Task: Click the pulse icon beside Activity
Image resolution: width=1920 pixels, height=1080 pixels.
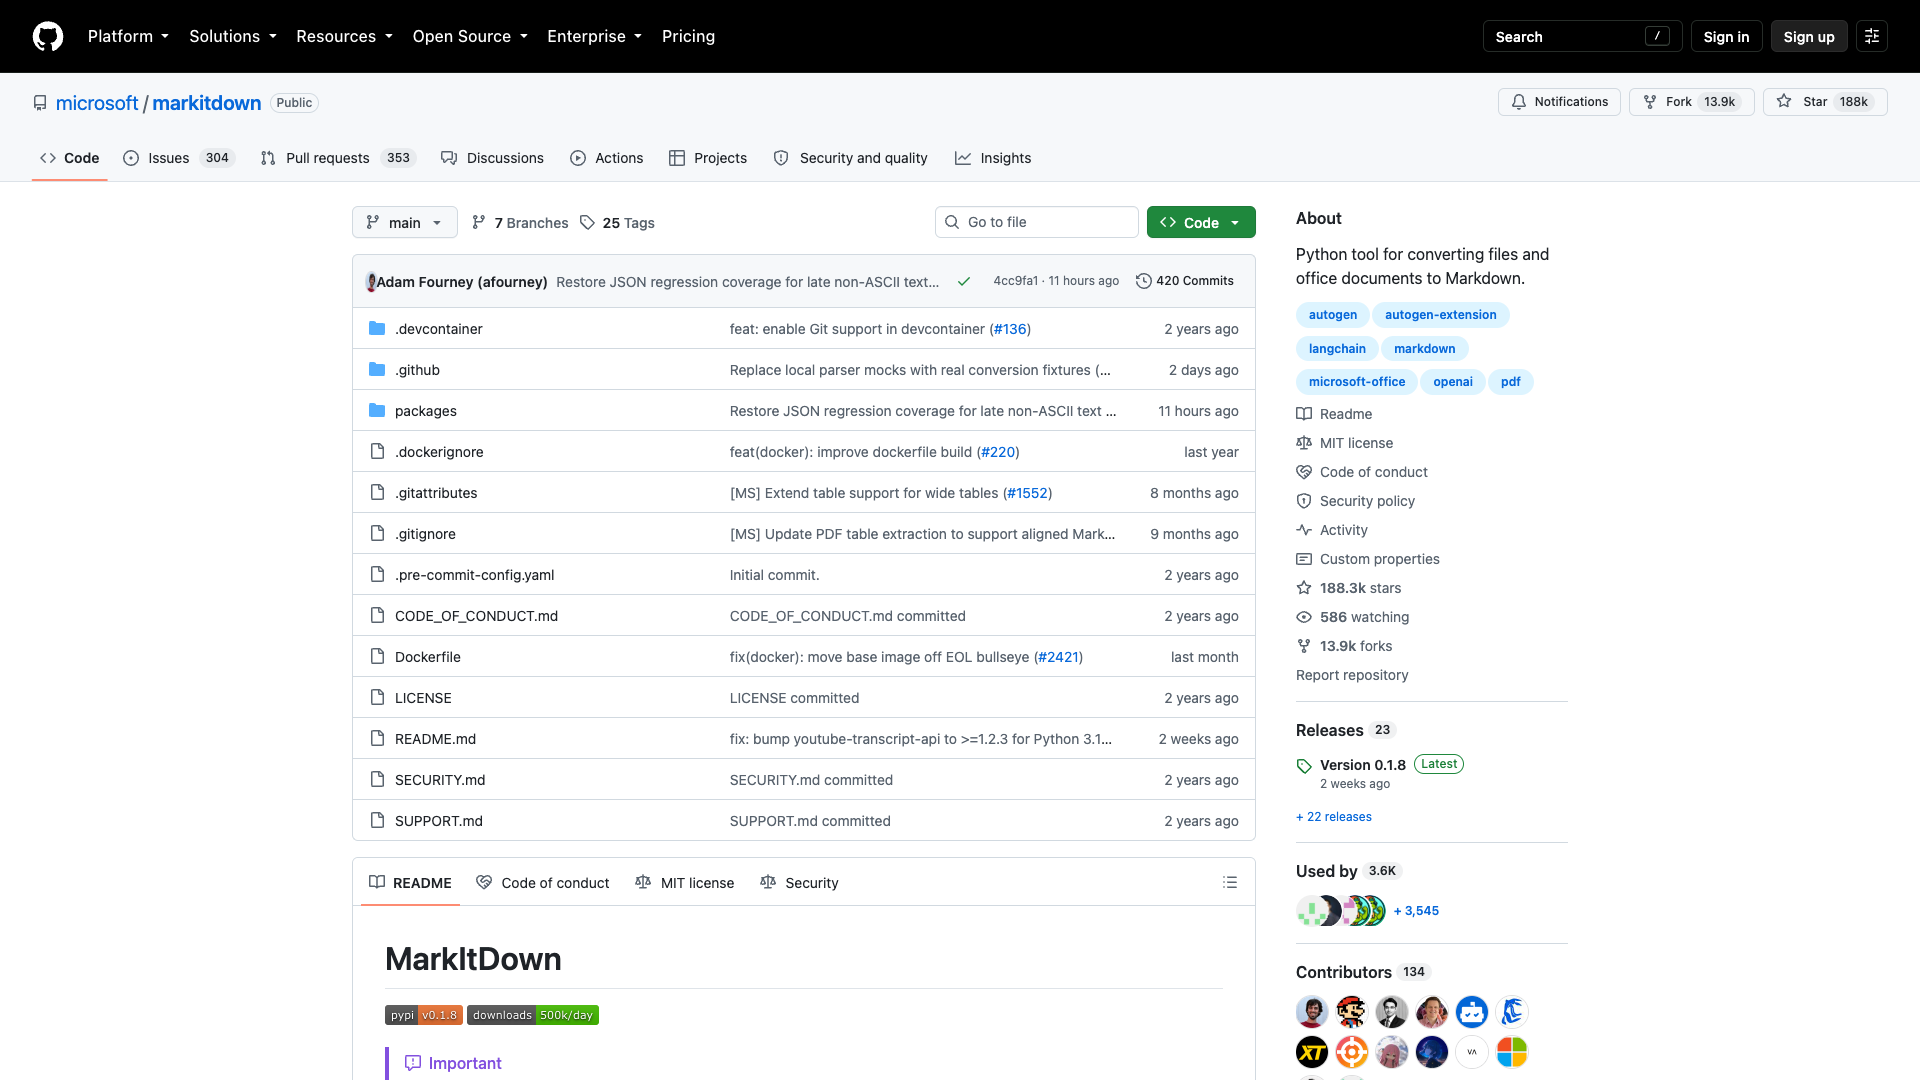Action: 1304,530
